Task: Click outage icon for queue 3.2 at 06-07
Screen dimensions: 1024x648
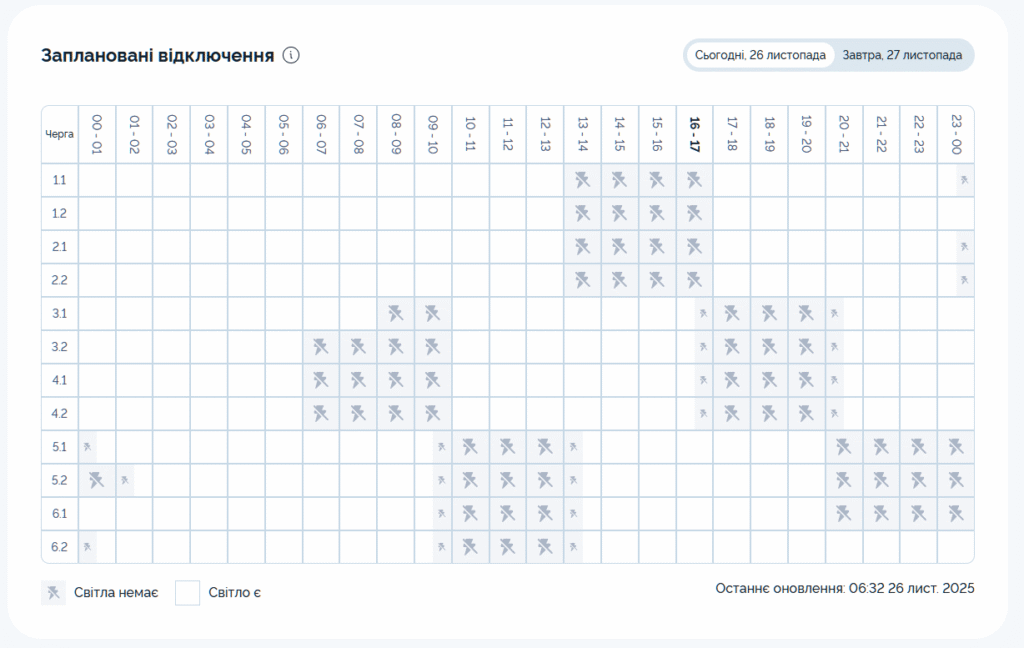Action: tap(321, 347)
